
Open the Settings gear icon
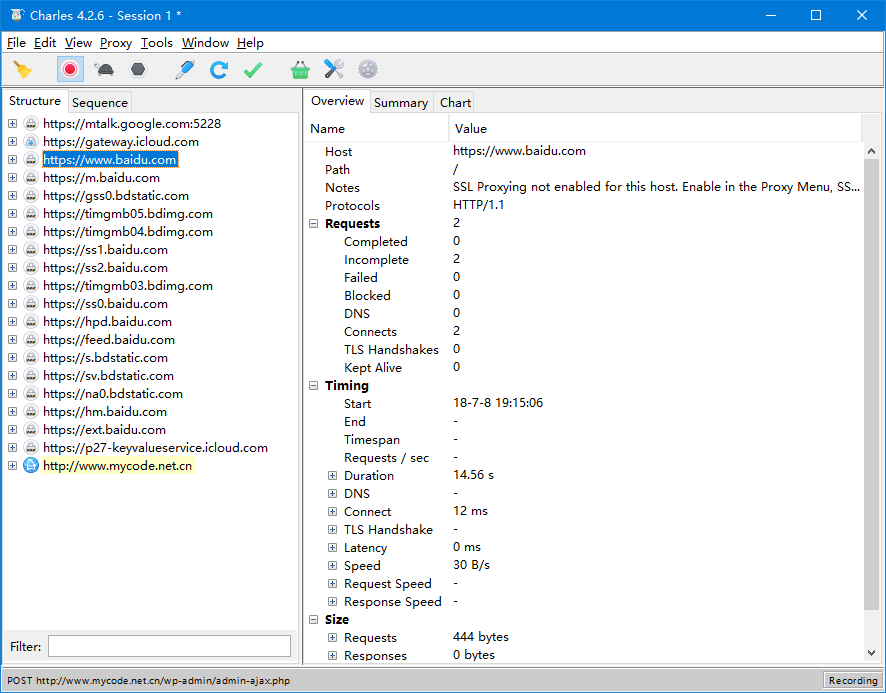tap(368, 70)
